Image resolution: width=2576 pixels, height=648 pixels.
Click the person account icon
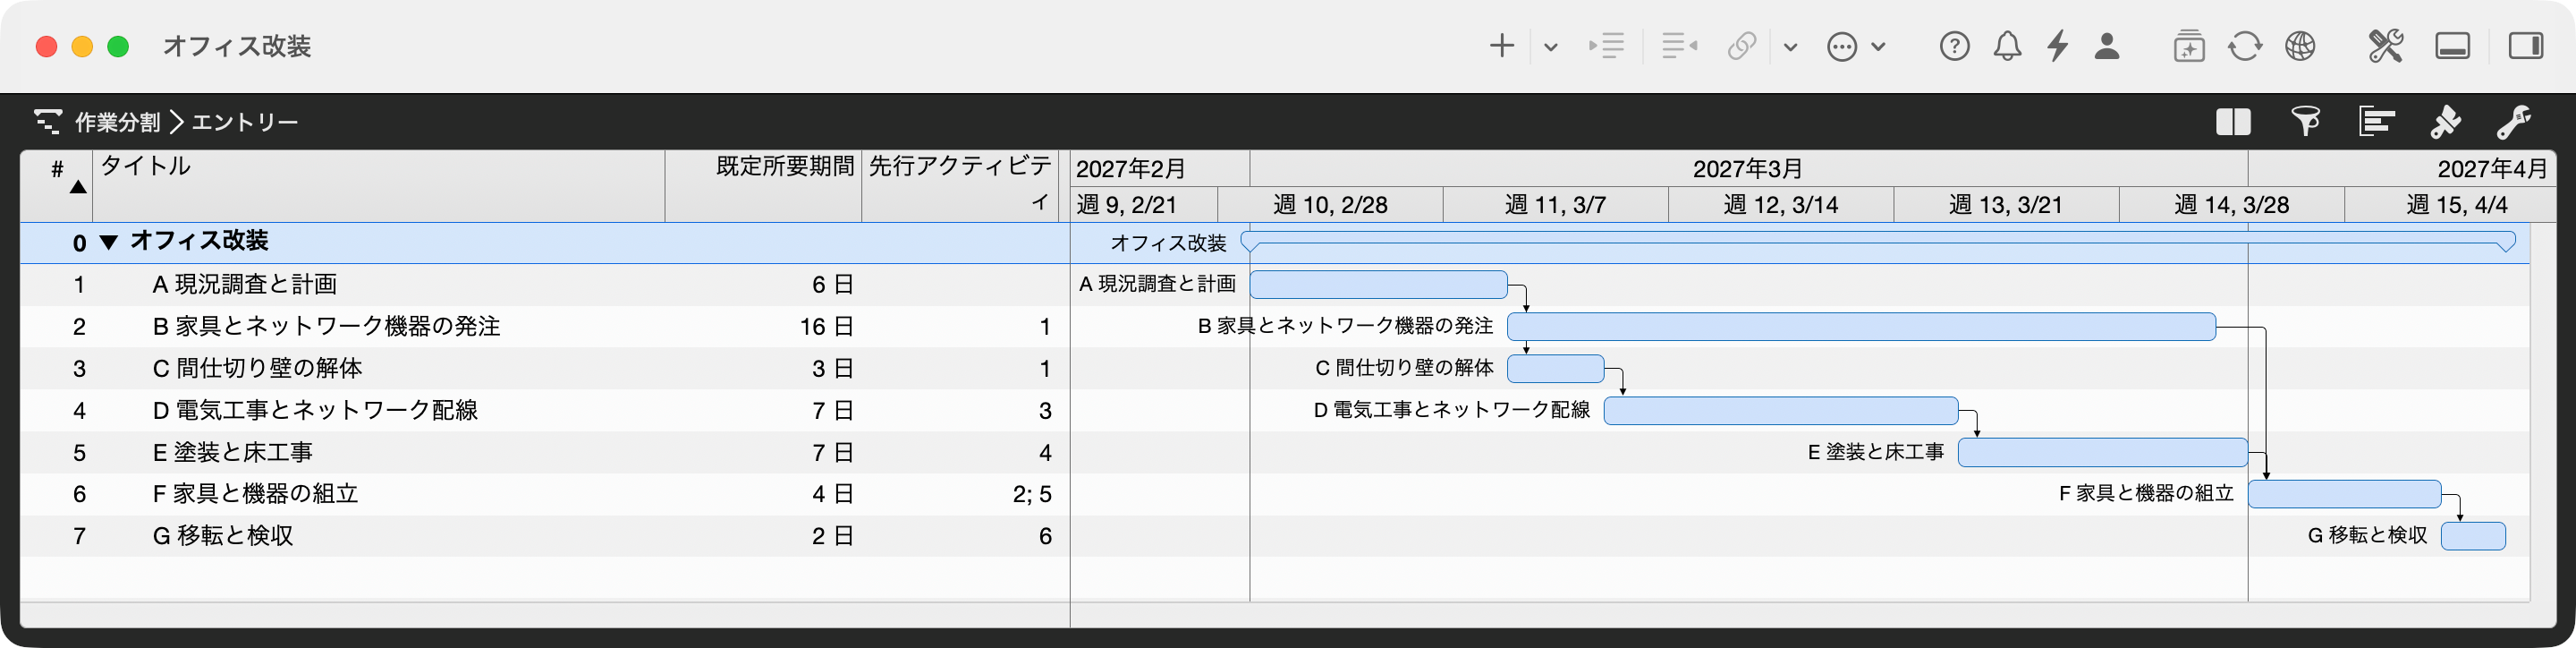click(2107, 46)
